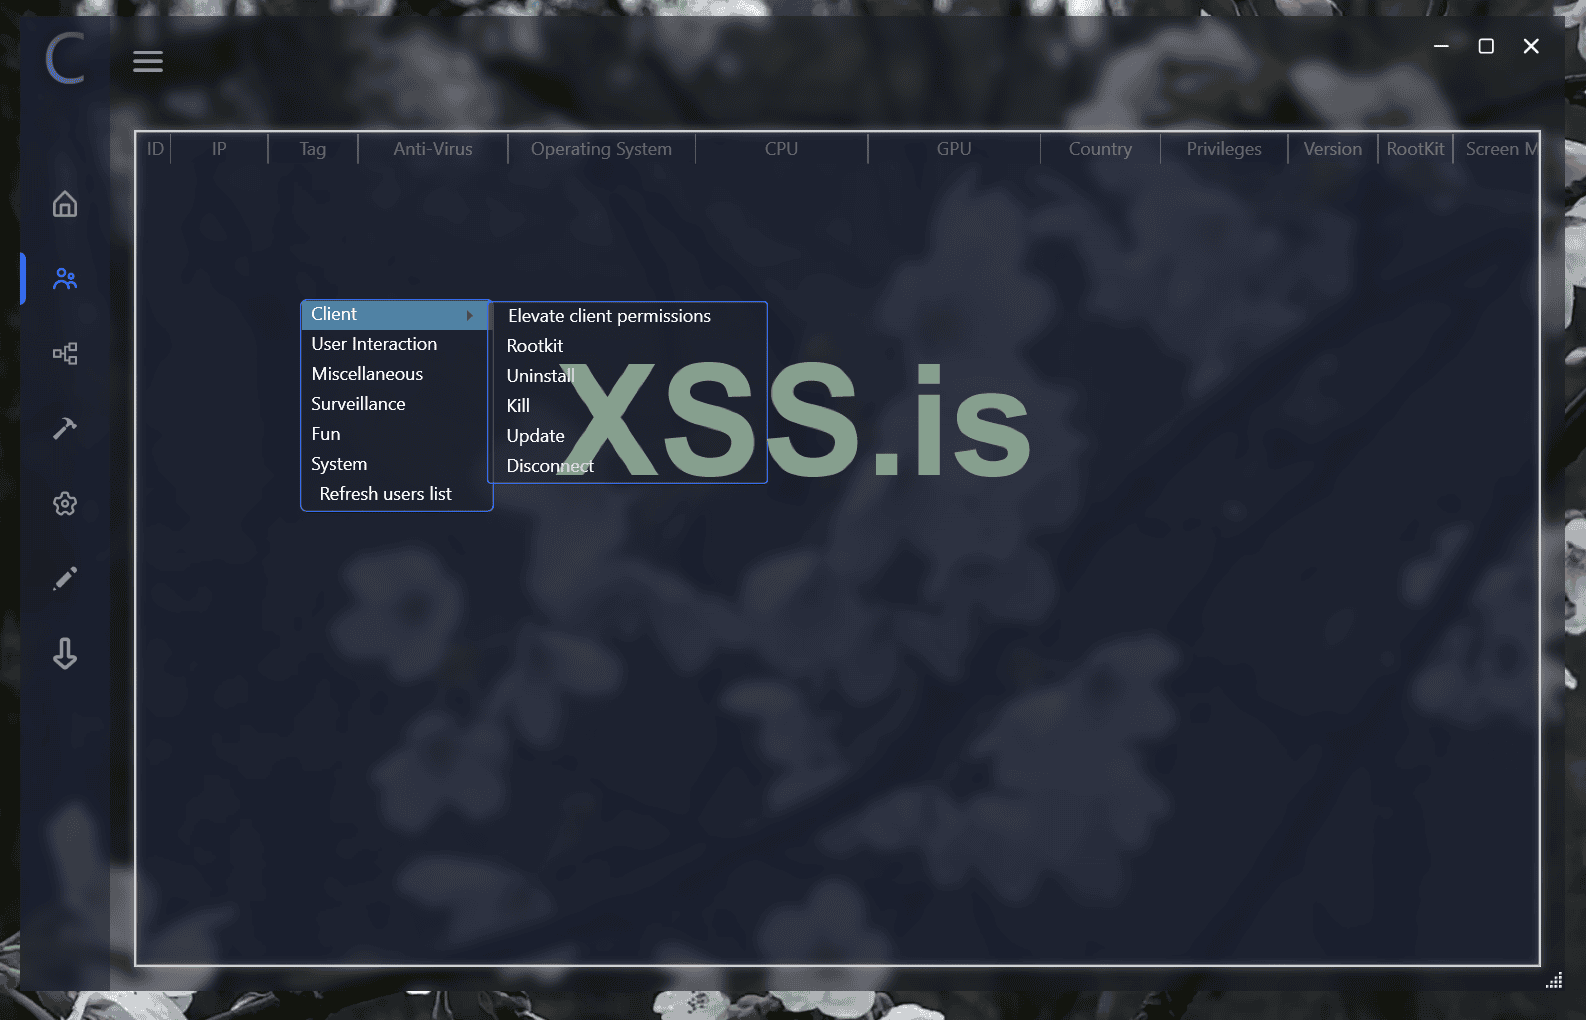
Task: Open the Surveillance context menu entry
Action: click(x=396, y=404)
